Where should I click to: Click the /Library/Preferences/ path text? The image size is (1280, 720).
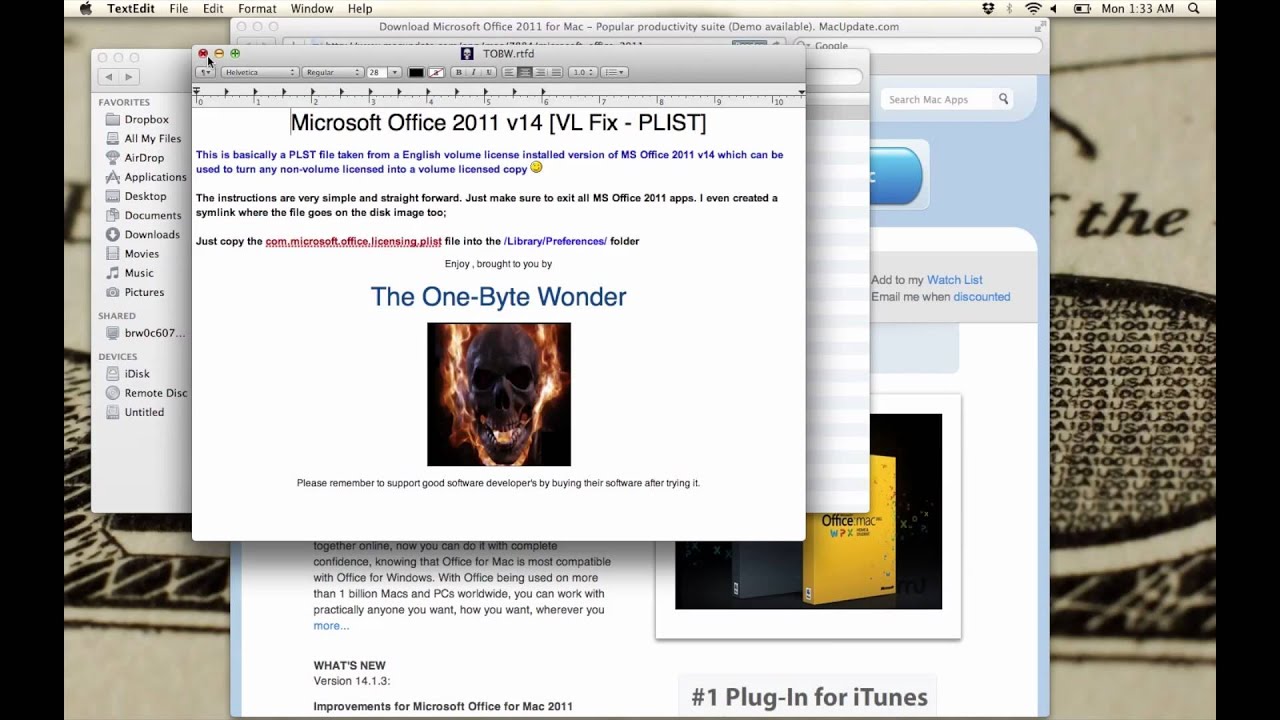pyautogui.click(x=555, y=241)
